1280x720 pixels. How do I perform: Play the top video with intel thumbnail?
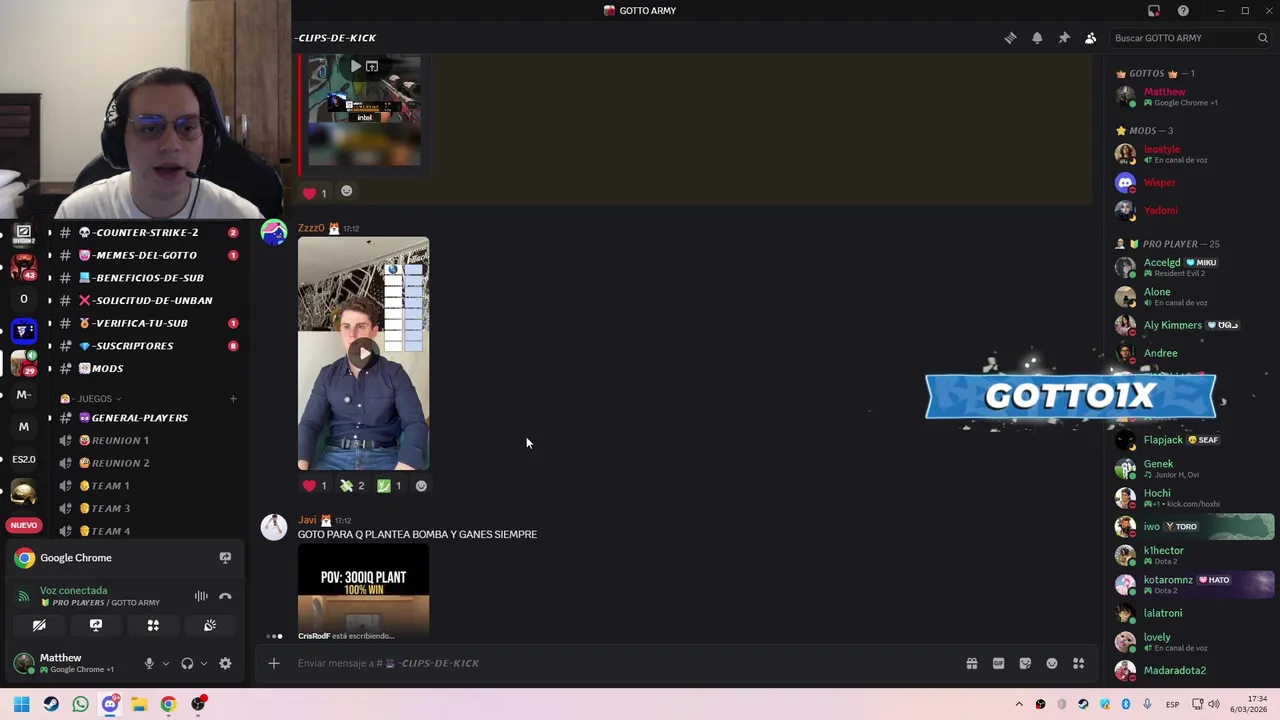[355, 66]
